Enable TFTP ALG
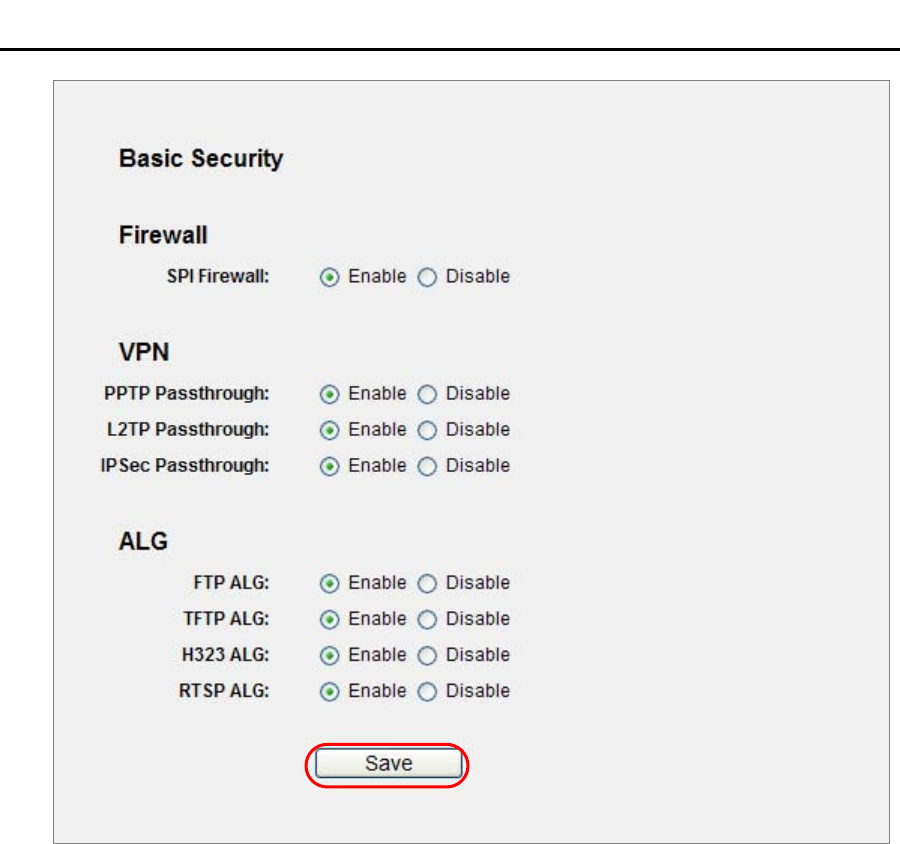Image resolution: width=900 pixels, height=844 pixels. click(329, 620)
